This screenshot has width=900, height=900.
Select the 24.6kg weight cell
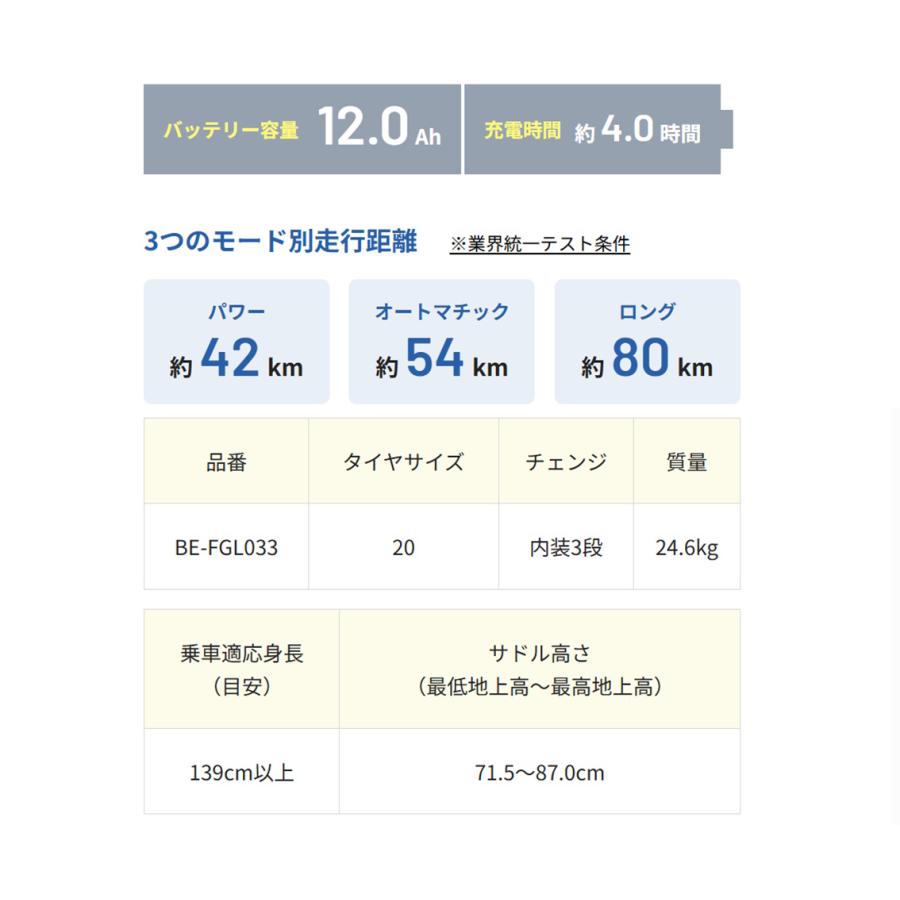point(687,548)
